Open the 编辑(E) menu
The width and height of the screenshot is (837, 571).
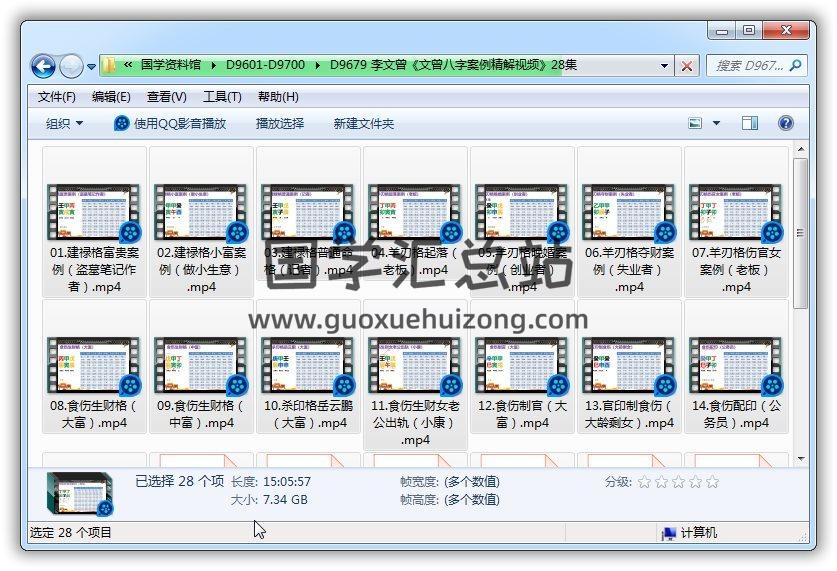point(111,97)
